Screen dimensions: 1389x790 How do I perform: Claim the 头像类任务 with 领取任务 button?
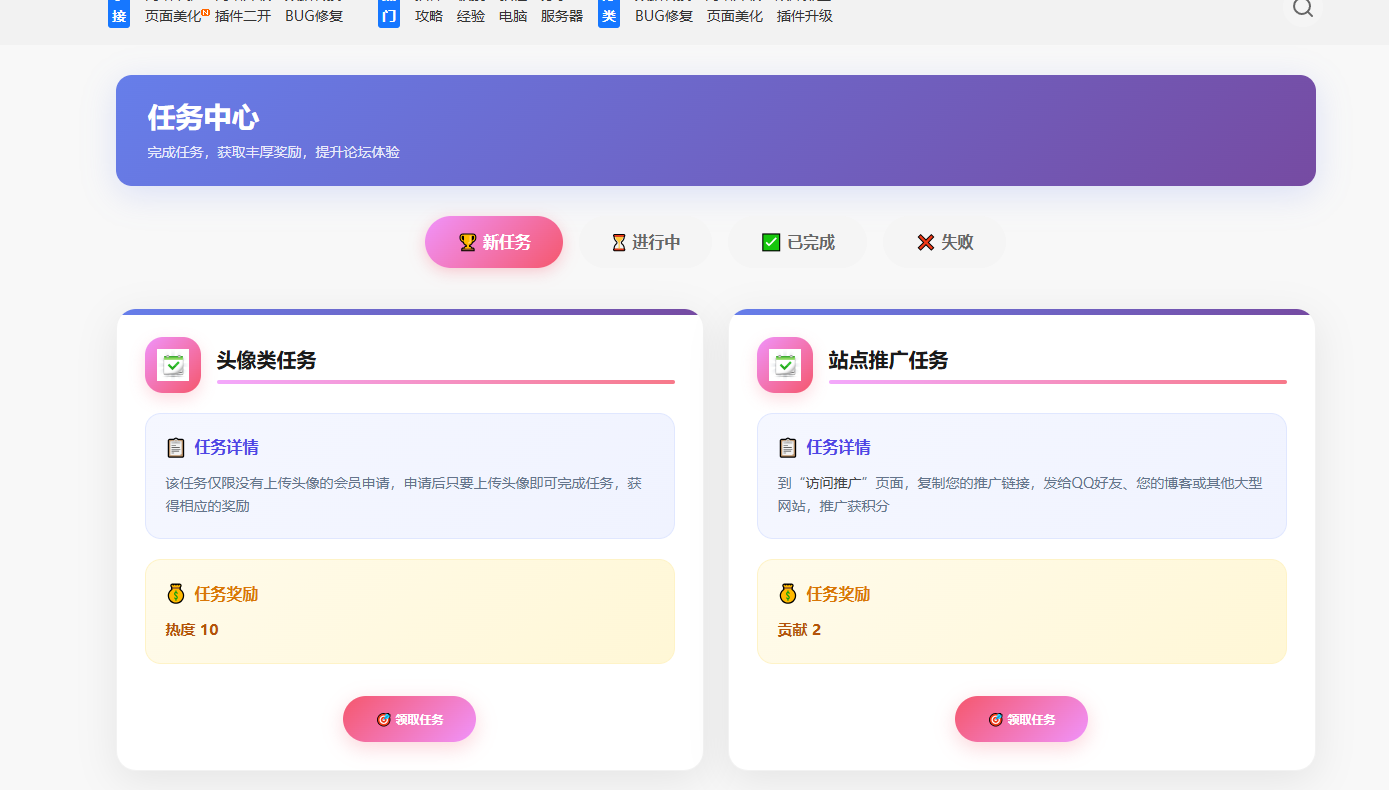coord(409,719)
